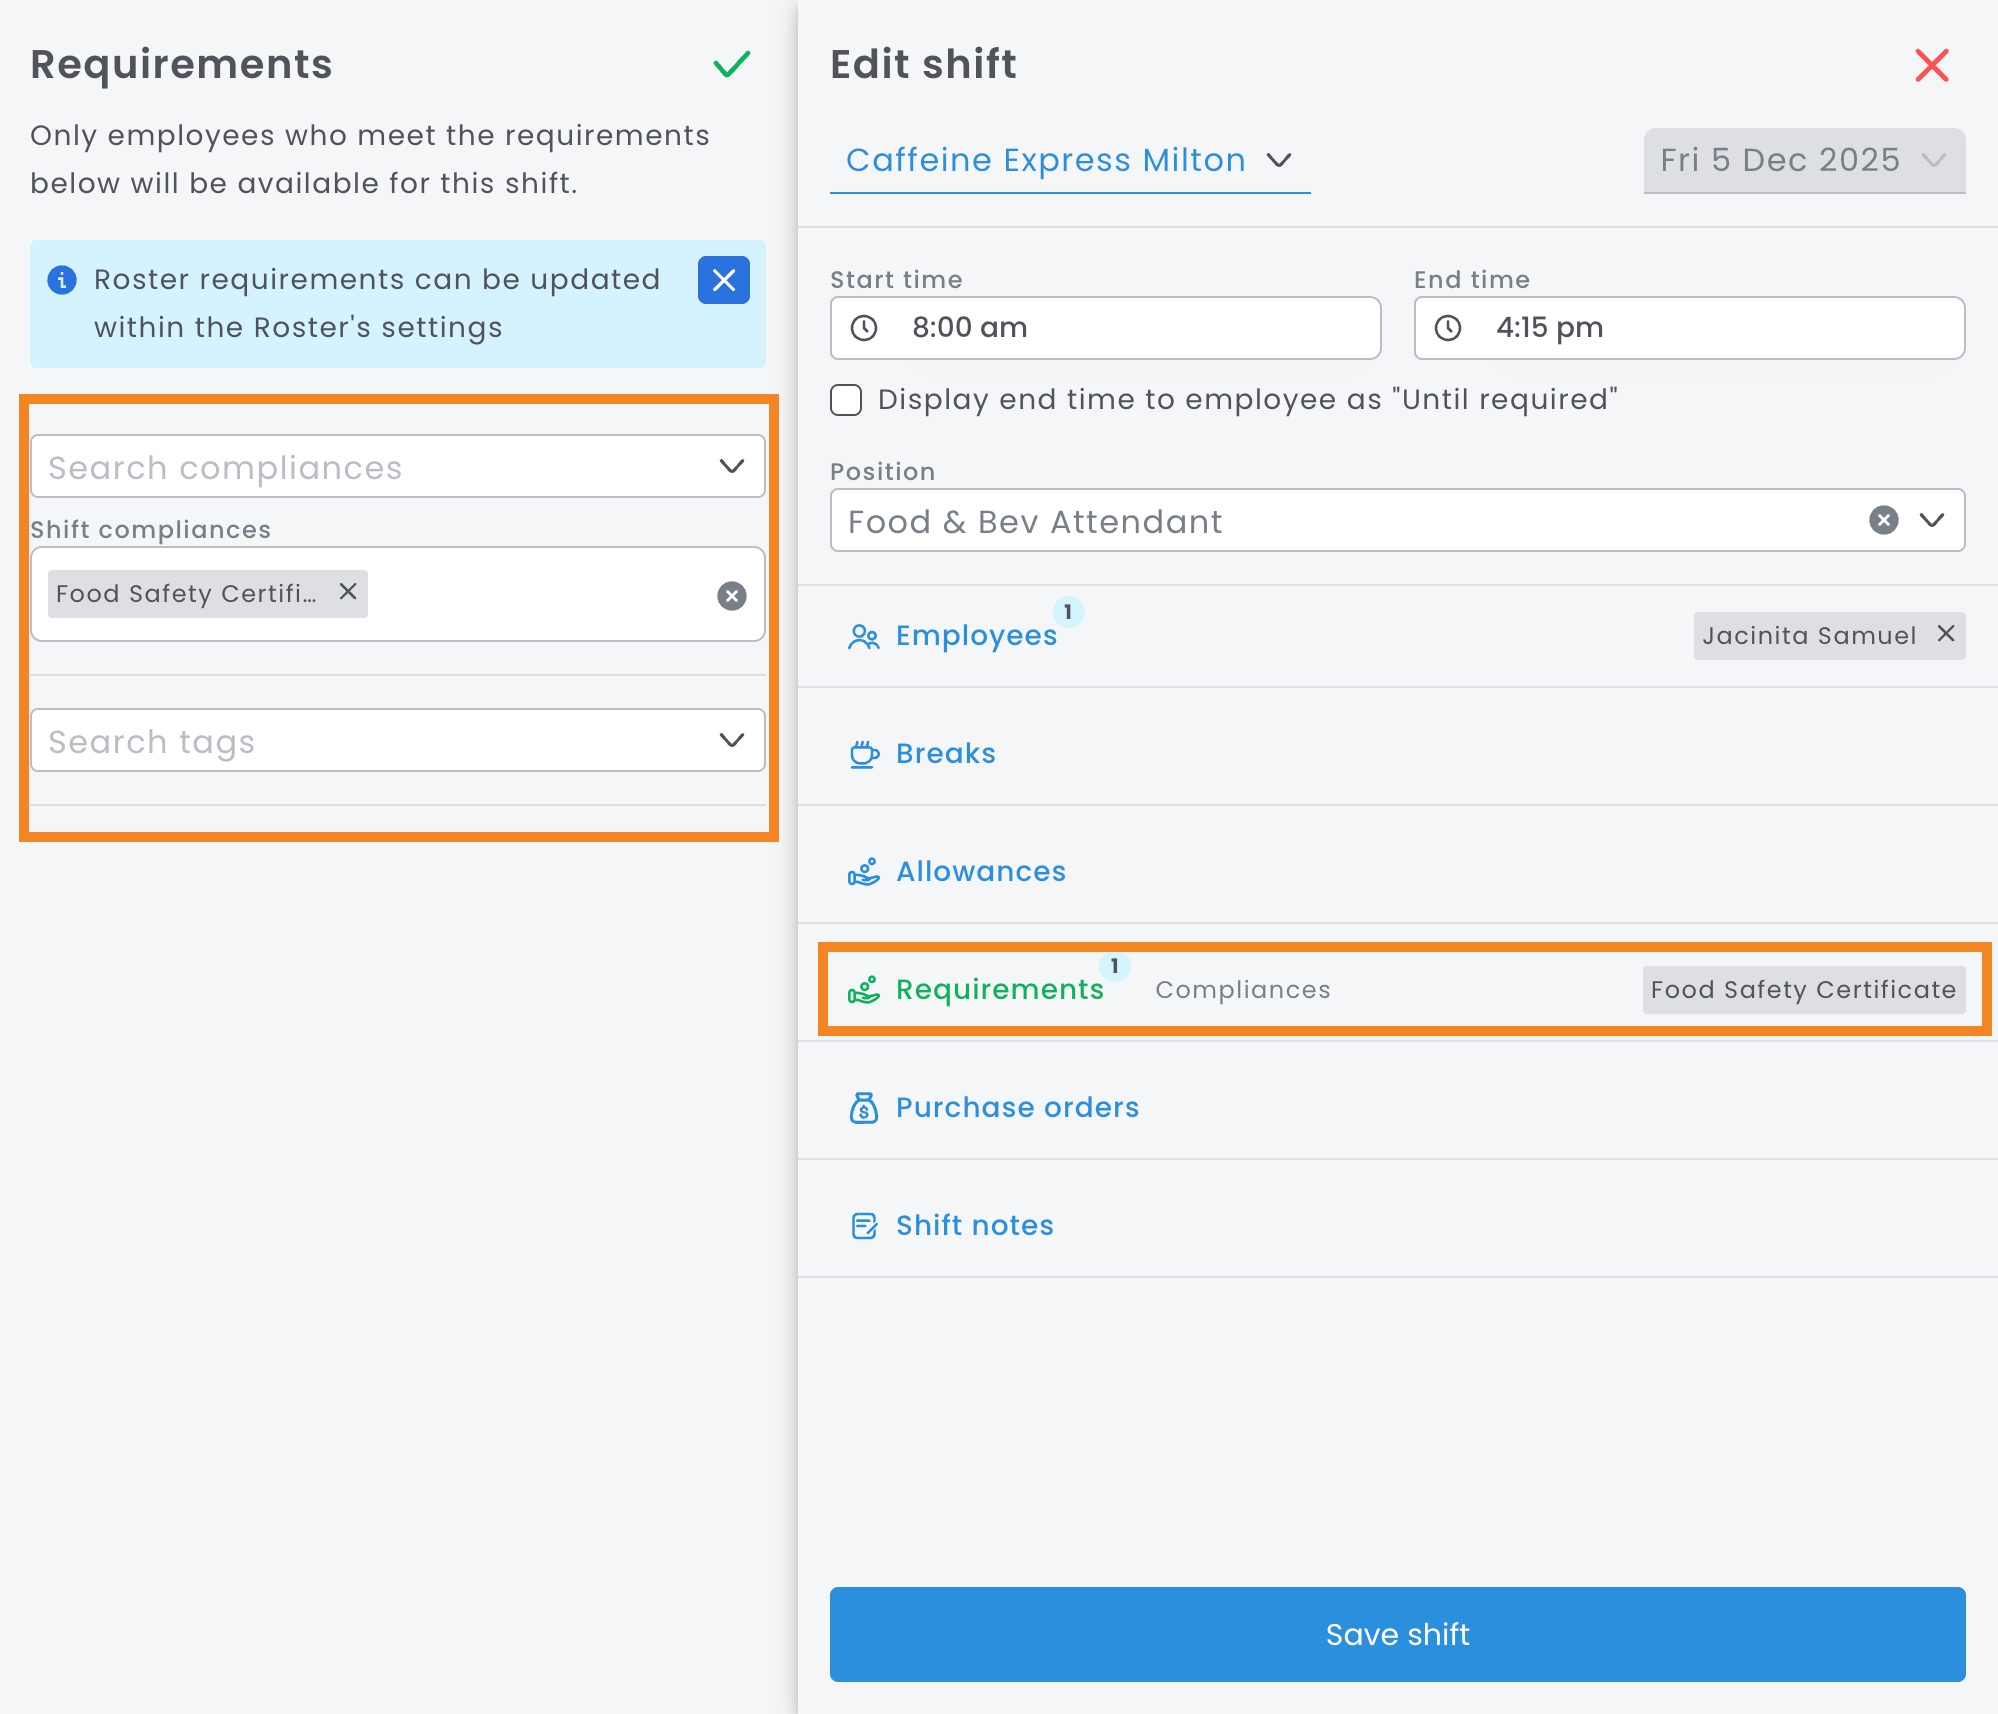Enable "Until required" end time display
Image resolution: width=1998 pixels, height=1714 pixels.
point(846,400)
